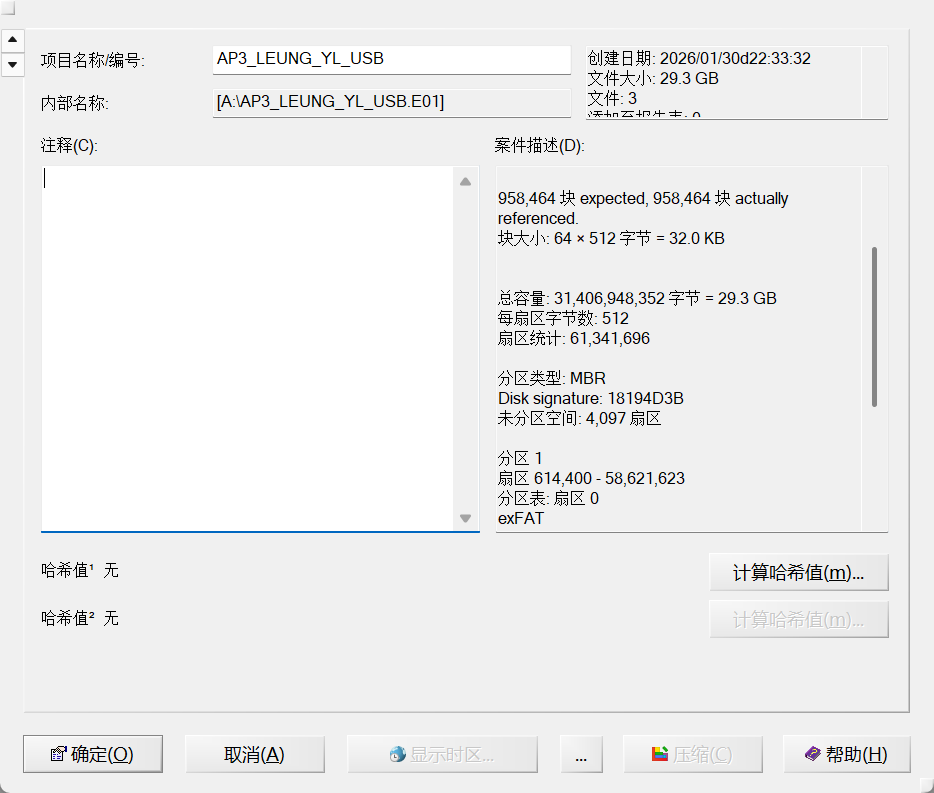Viewport: 934px width, 793px height.
Task: Click the disabled second 计算哈希值(m)... button
Action: point(798,620)
